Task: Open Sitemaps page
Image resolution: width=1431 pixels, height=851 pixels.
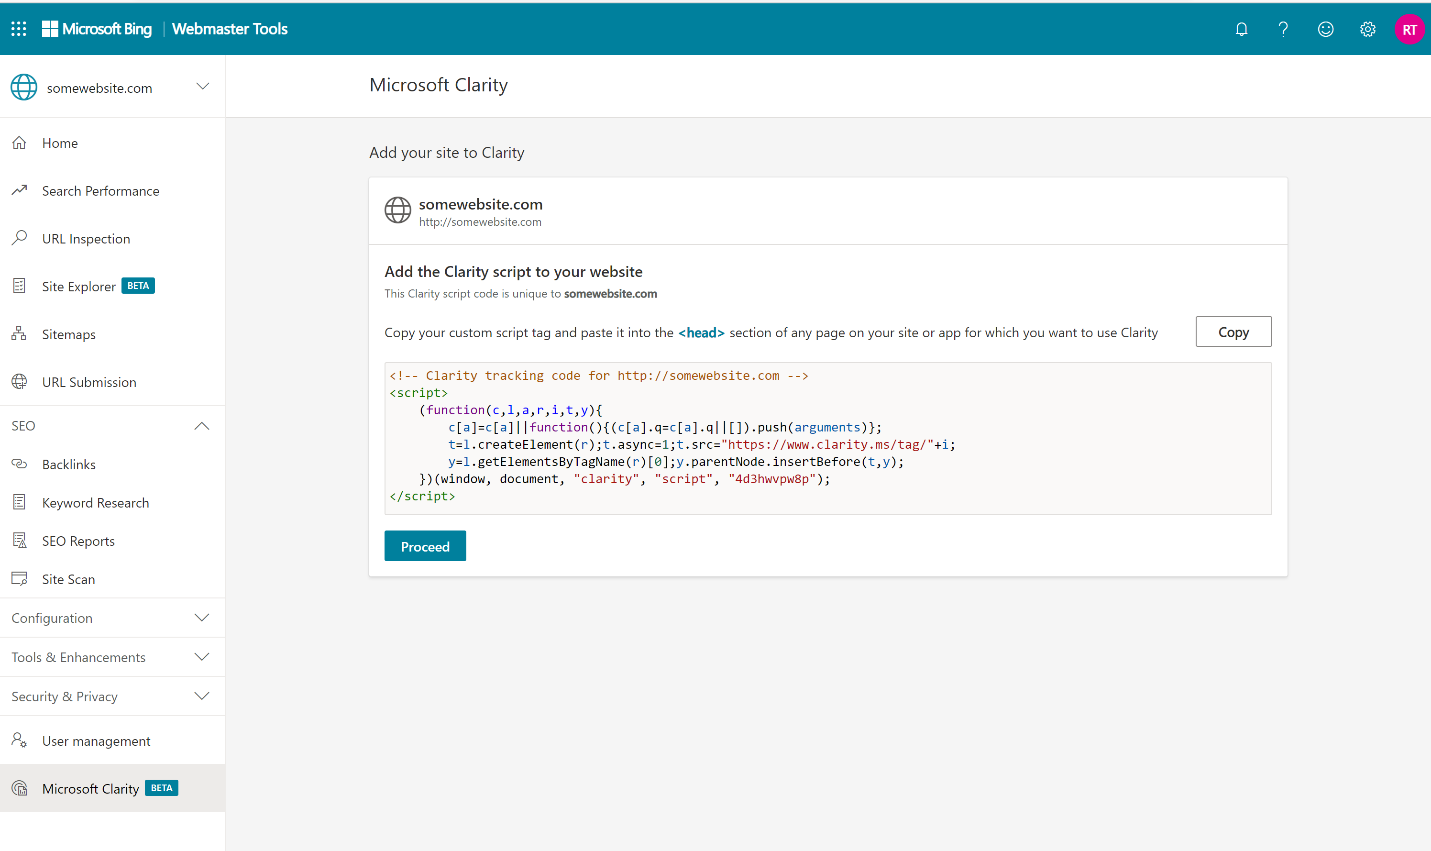Action: (112, 334)
